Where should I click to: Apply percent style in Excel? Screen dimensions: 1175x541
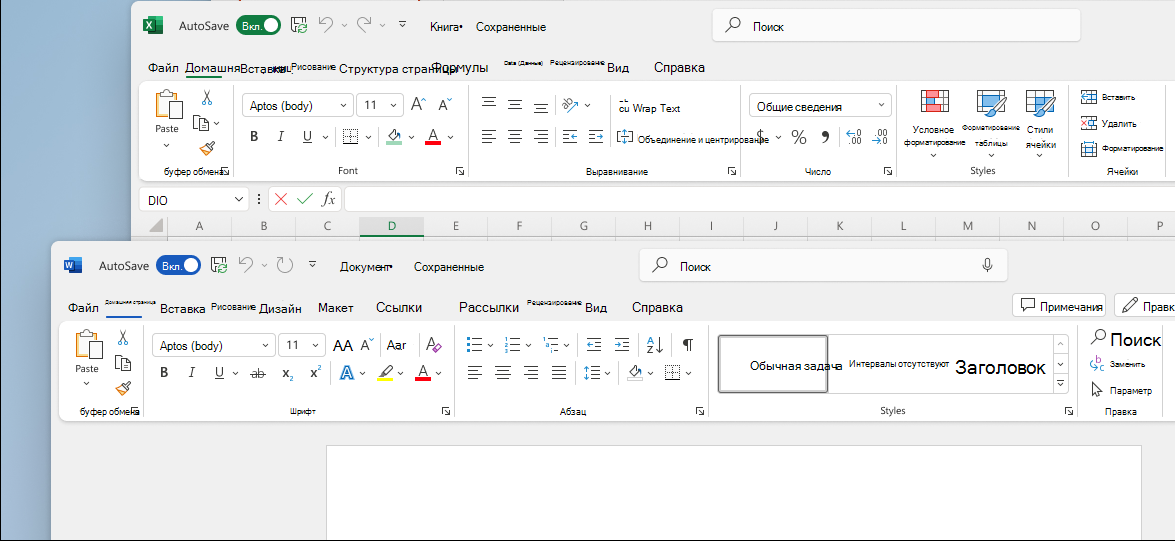(x=800, y=137)
